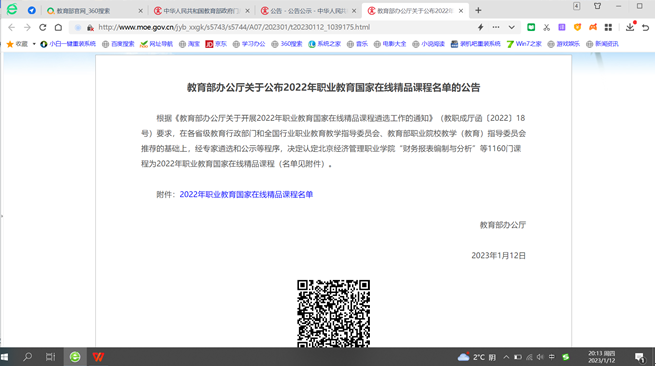The image size is (656, 366).
Task: Click the green extension icon
Action: point(531,27)
